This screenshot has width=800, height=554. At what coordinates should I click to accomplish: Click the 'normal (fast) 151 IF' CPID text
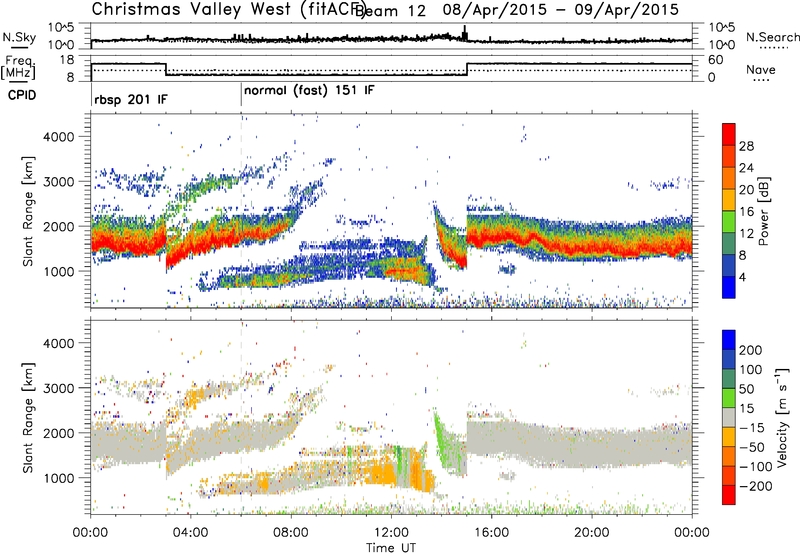tap(309, 91)
